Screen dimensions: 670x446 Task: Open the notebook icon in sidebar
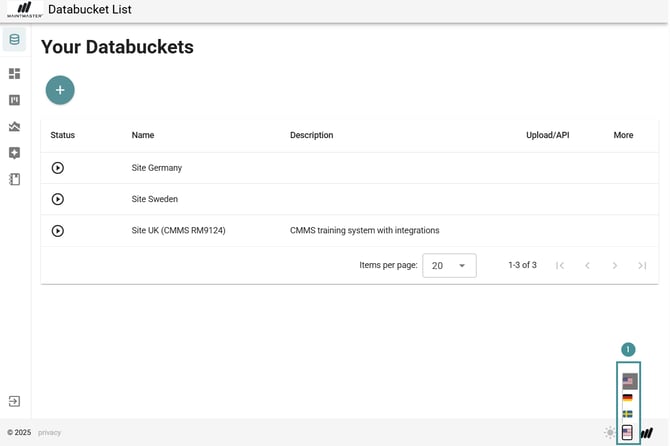pos(14,180)
